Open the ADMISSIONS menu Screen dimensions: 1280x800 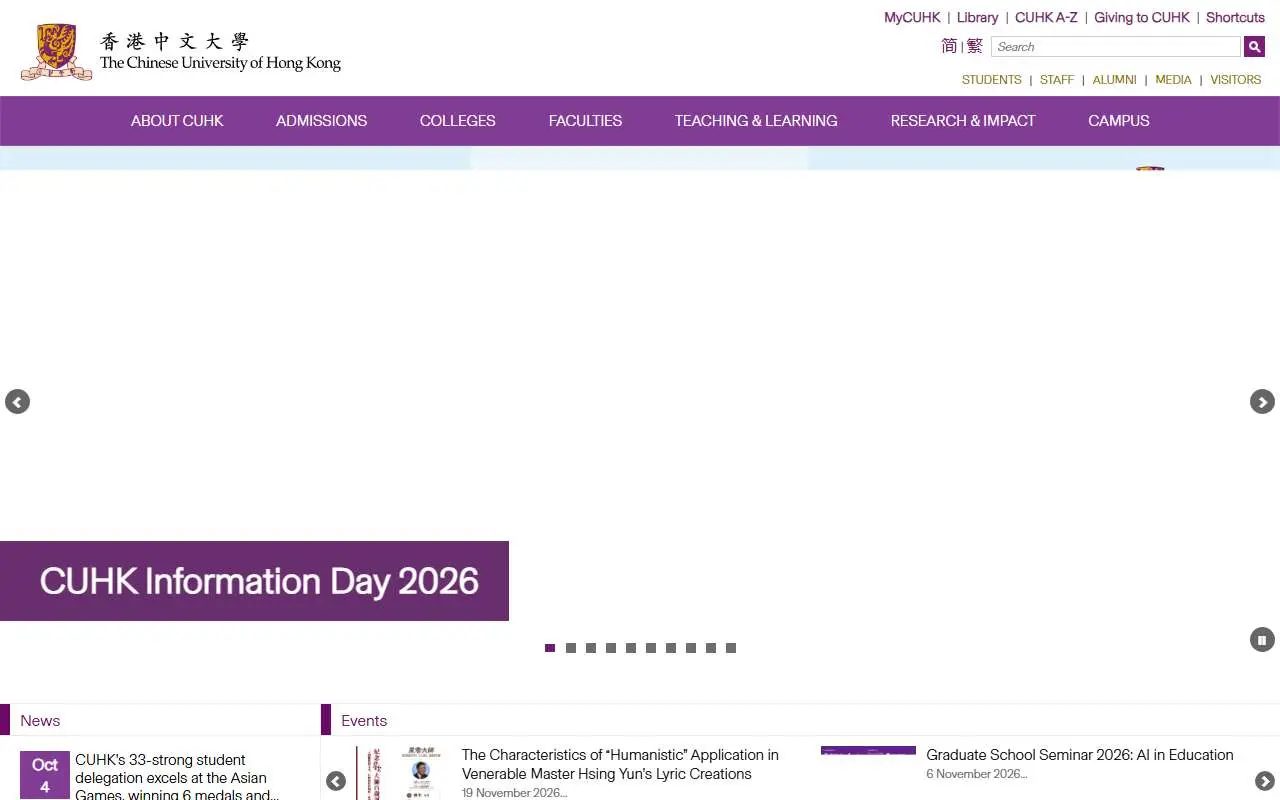(x=321, y=121)
